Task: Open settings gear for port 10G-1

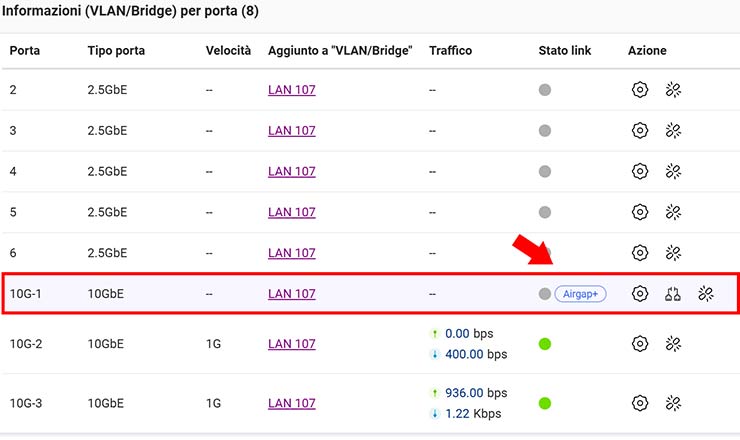Action: 640,294
